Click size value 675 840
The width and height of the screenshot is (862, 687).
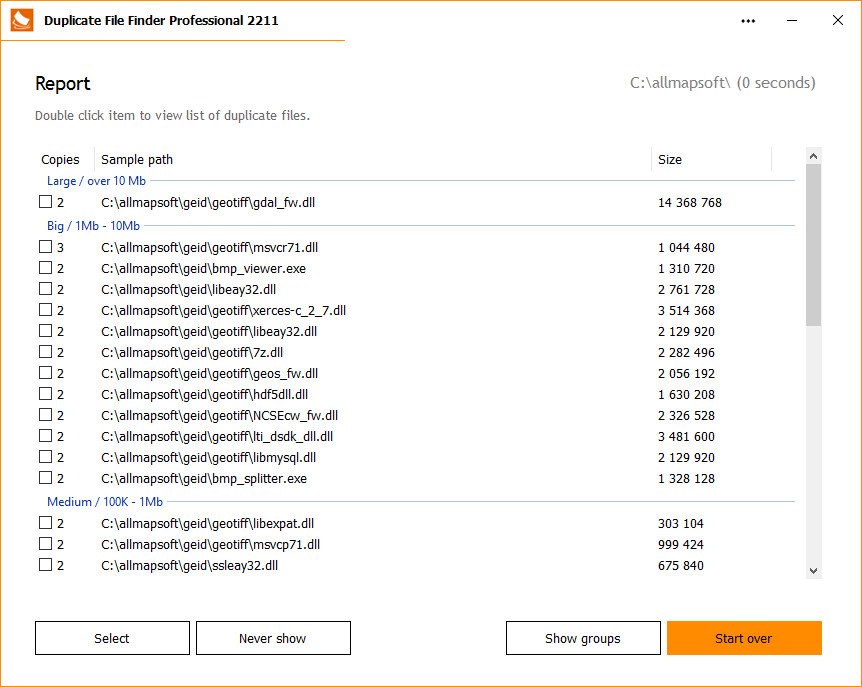pos(681,565)
